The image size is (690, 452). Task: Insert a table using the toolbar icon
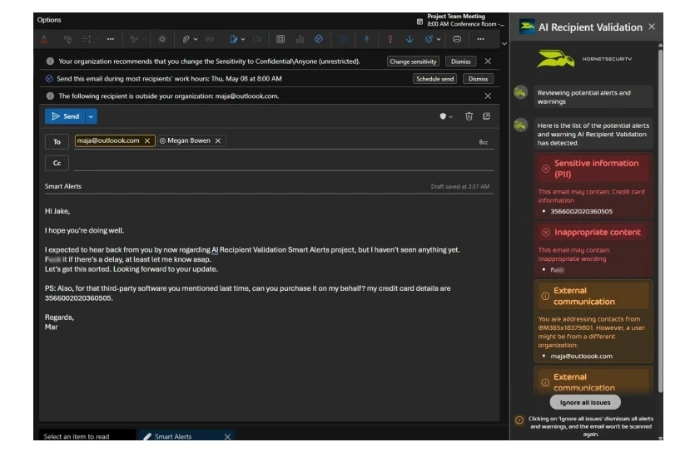pos(281,39)
